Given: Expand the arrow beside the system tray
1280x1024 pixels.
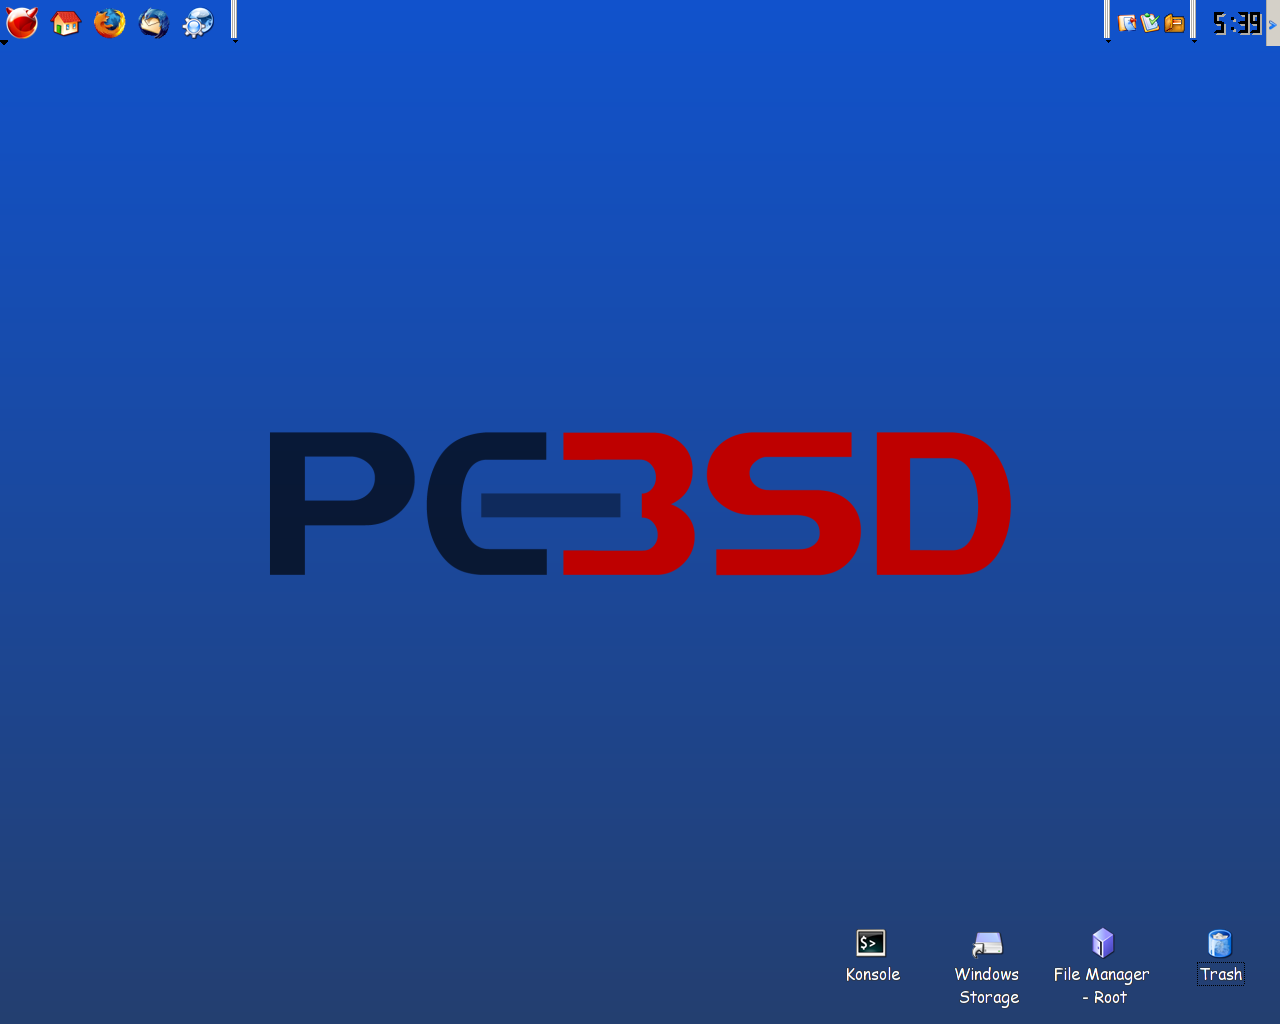Looking at the screenshot, I should point(1107,40).
